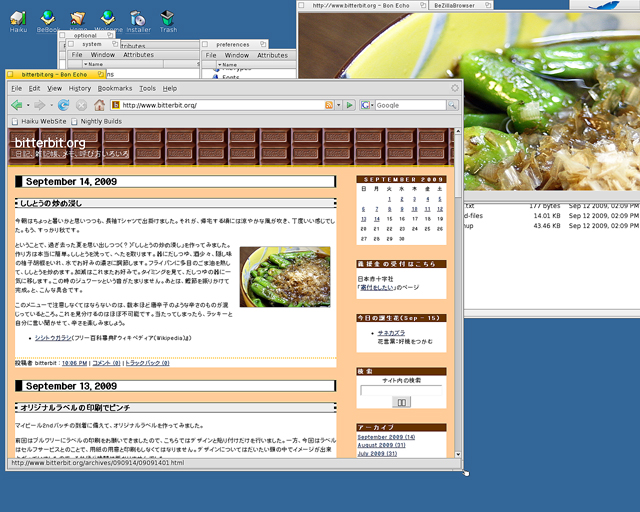This screenshot has height=512, width=640.
Task: Reload the bitterbit.org page
Action: click(63, 105)
